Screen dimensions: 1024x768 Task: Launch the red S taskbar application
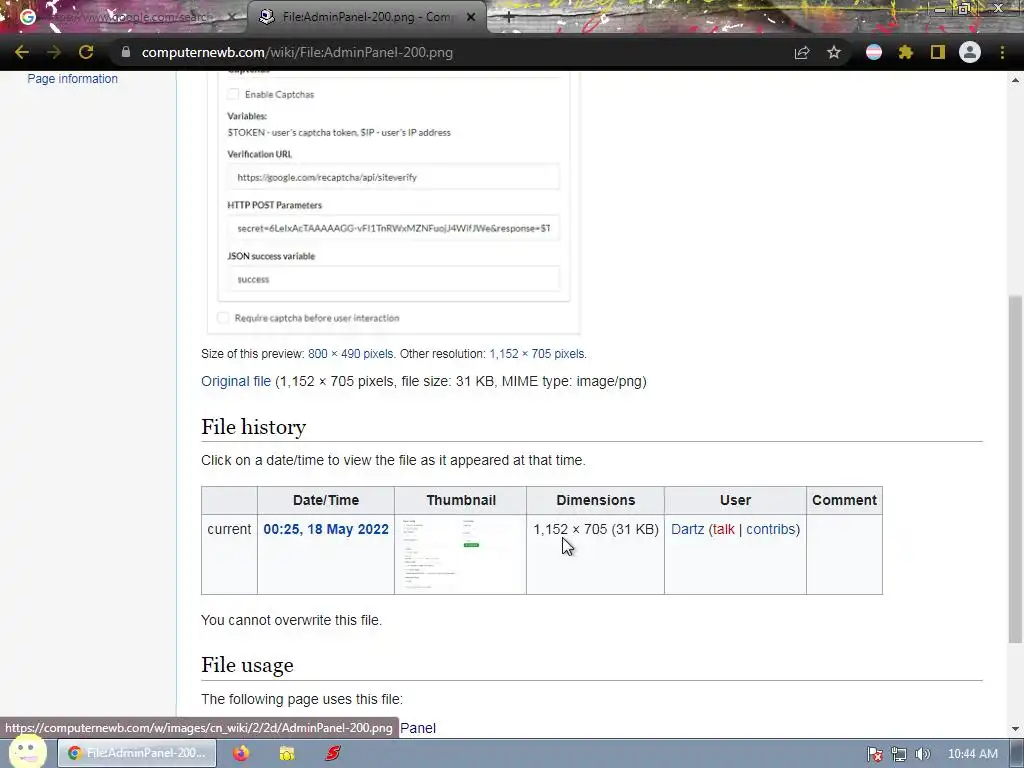tap(333, 753)
